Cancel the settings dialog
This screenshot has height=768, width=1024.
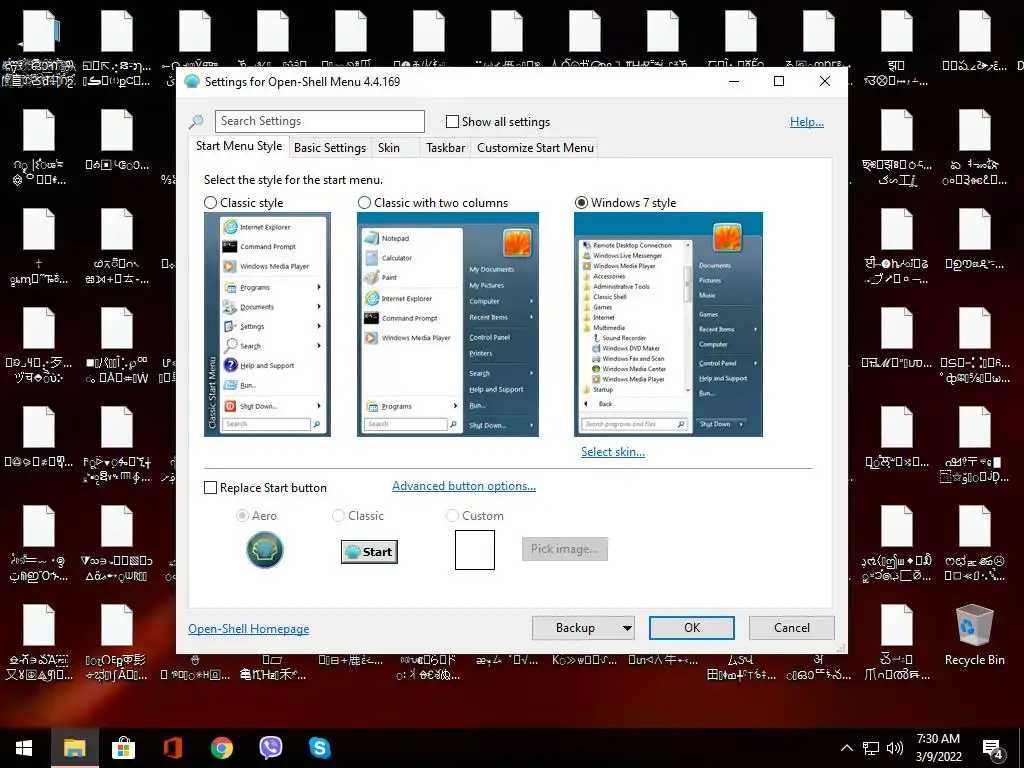tap(792, 628)
